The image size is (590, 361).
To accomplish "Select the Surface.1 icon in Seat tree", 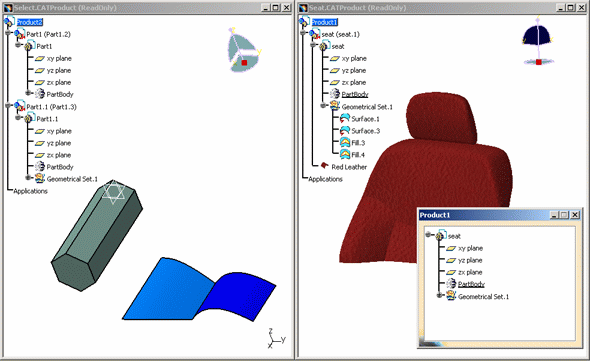I will [345, 119].
